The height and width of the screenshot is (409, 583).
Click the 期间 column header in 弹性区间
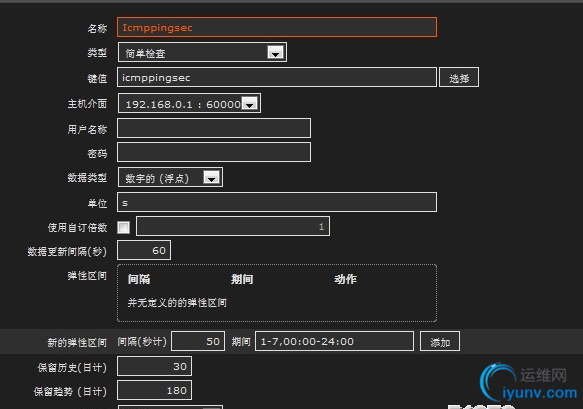coord(242,279)
